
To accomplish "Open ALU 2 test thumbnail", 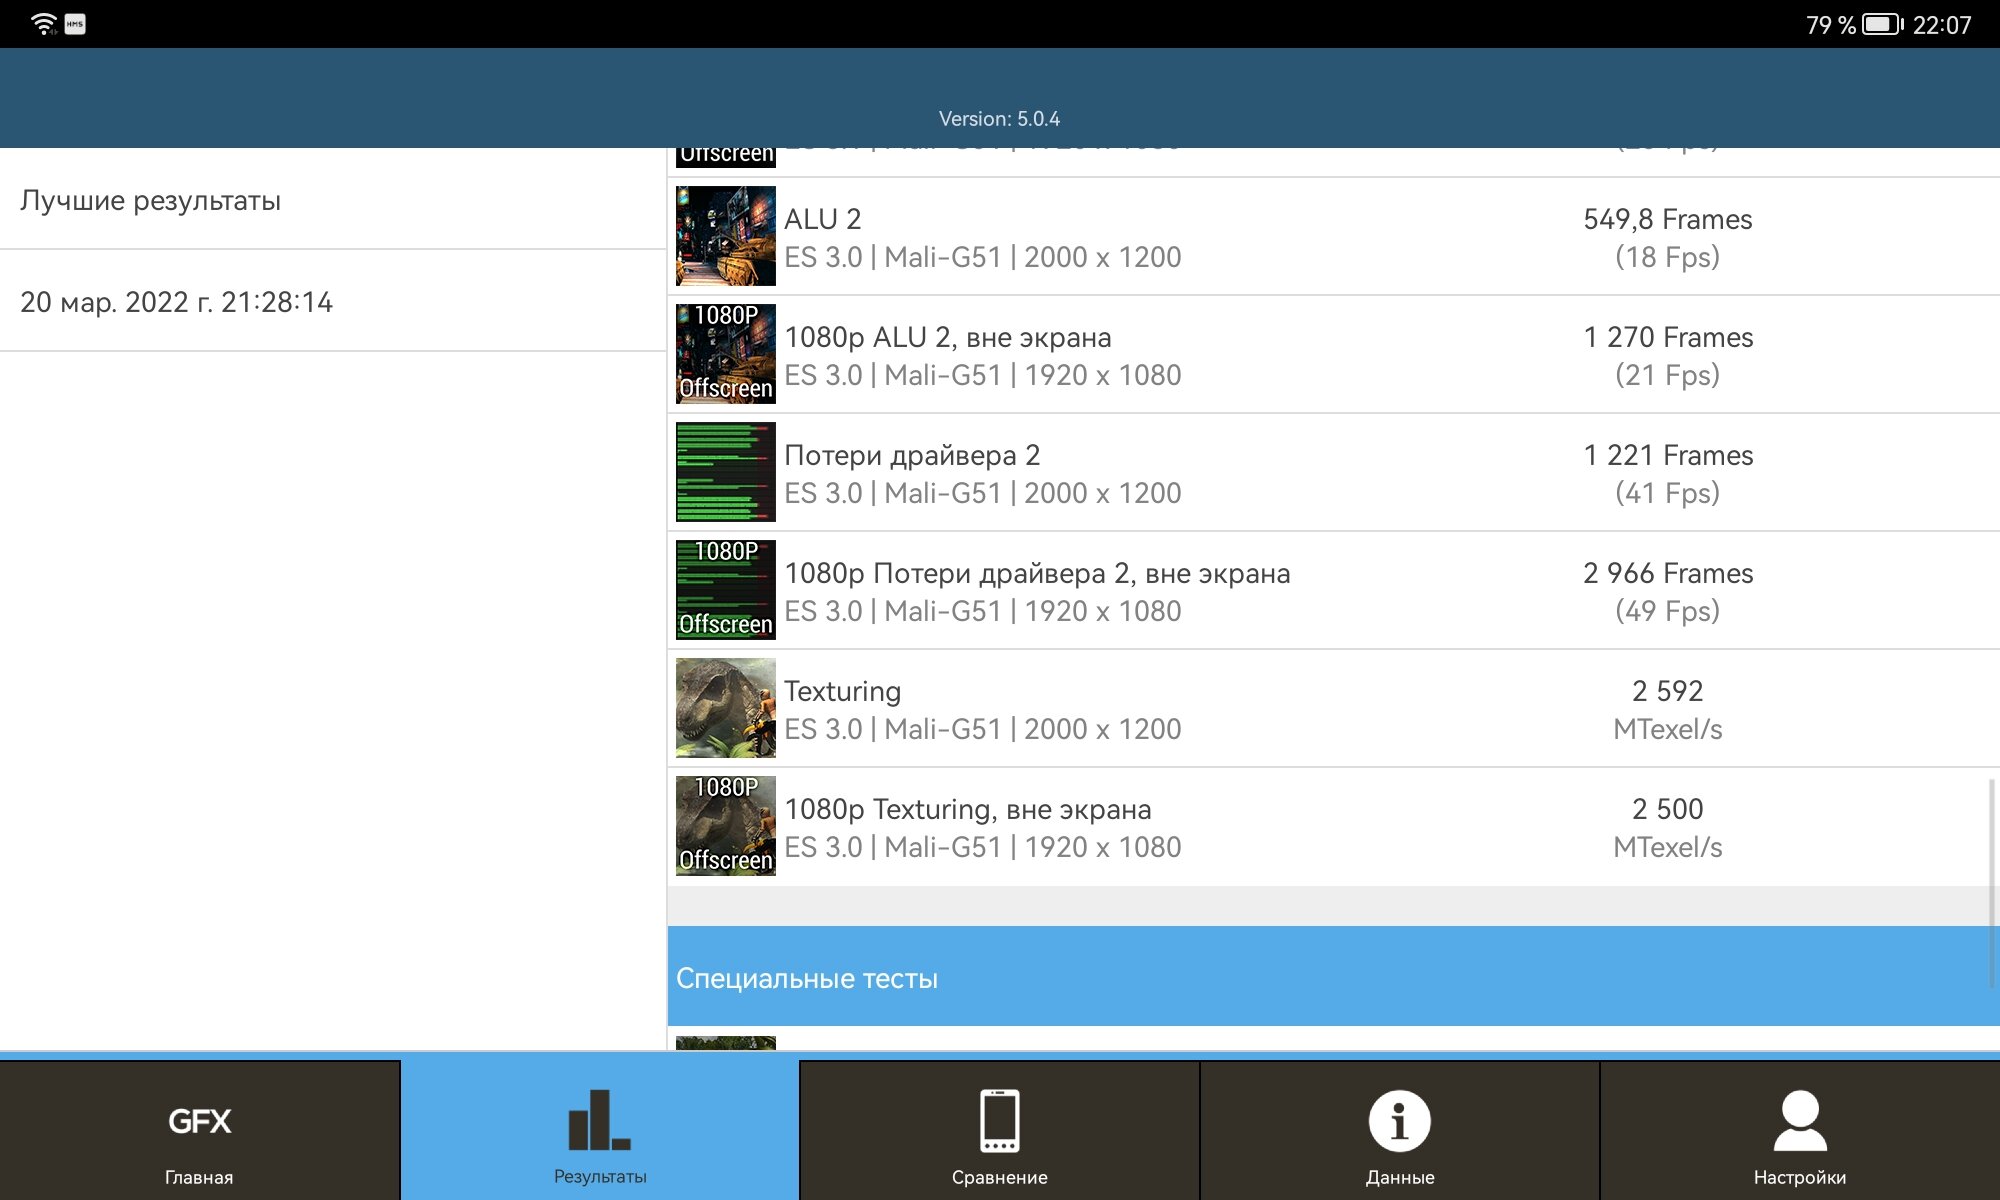I will [726, 236].
